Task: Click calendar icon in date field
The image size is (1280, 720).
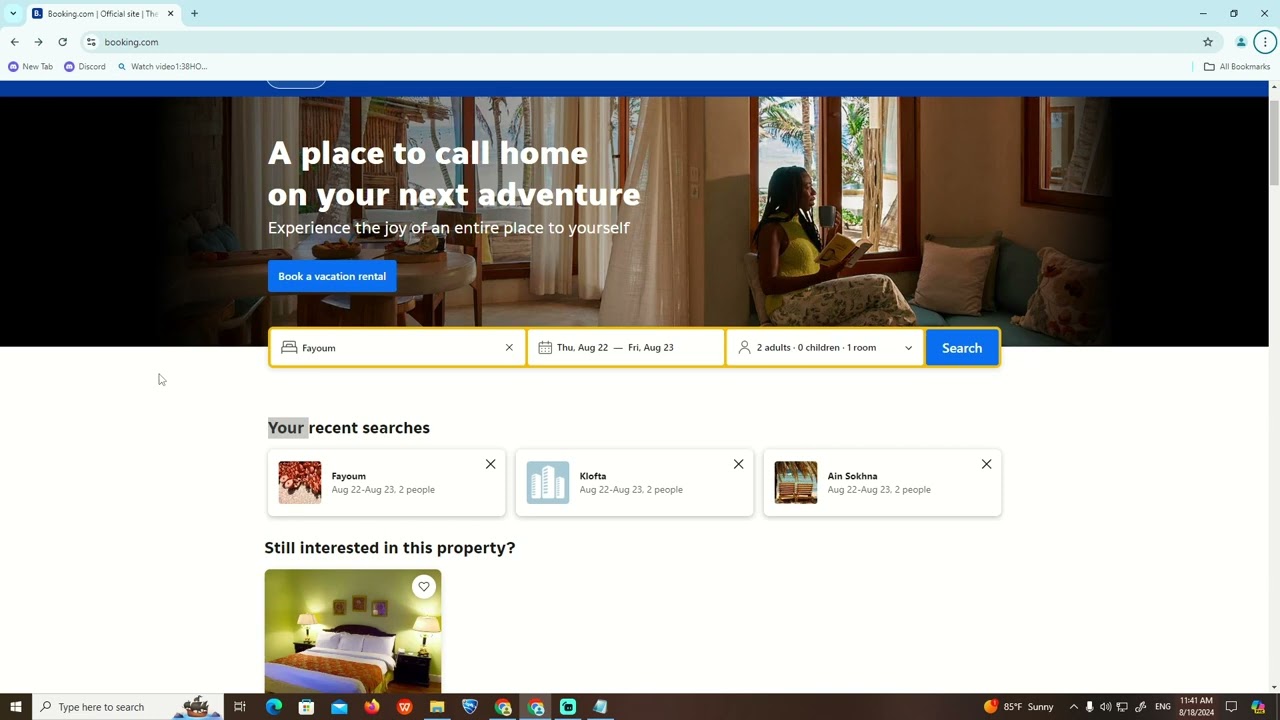Action: tap(545, 347)
